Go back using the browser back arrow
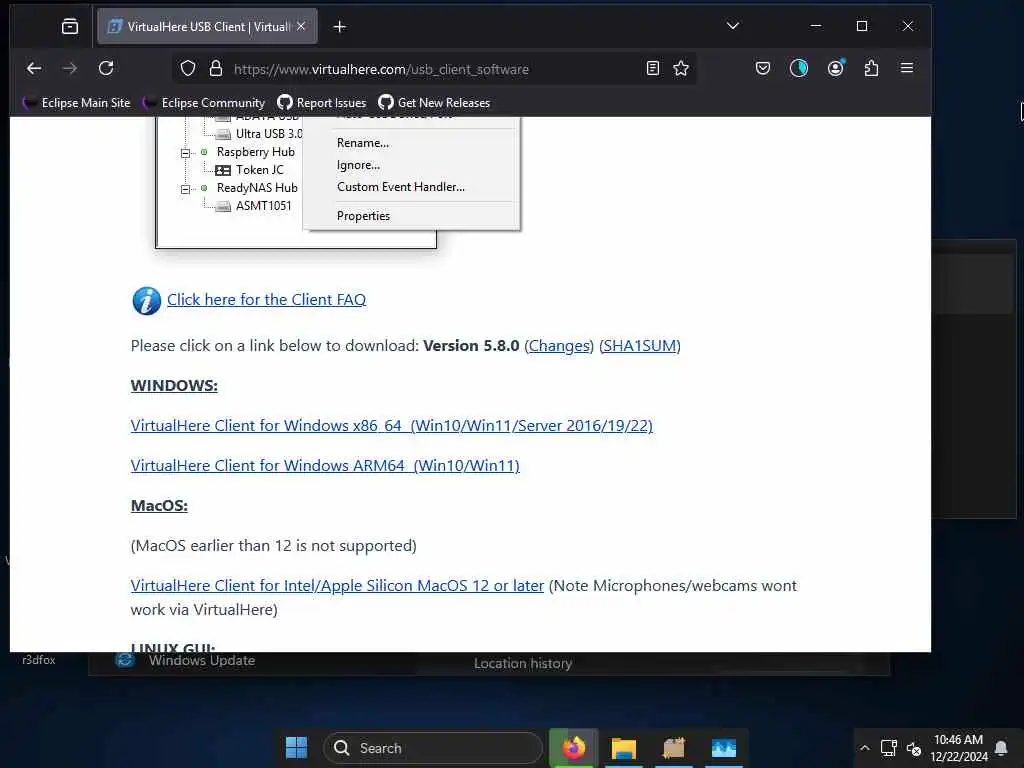 click(x=34, y=68)
